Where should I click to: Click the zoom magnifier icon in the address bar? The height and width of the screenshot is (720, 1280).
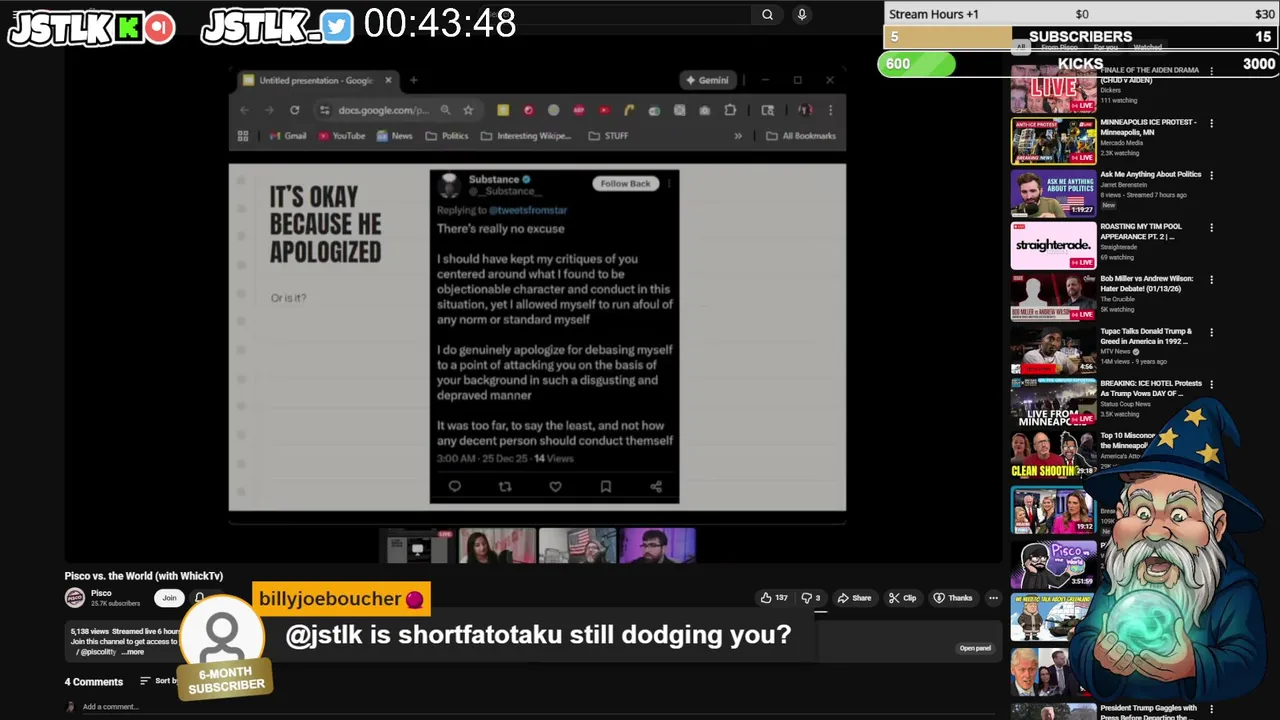[445, 110]
